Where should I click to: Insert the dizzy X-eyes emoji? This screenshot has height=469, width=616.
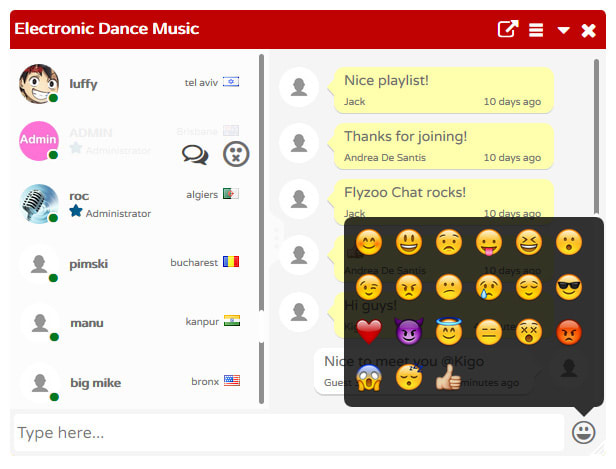[529, 332]
